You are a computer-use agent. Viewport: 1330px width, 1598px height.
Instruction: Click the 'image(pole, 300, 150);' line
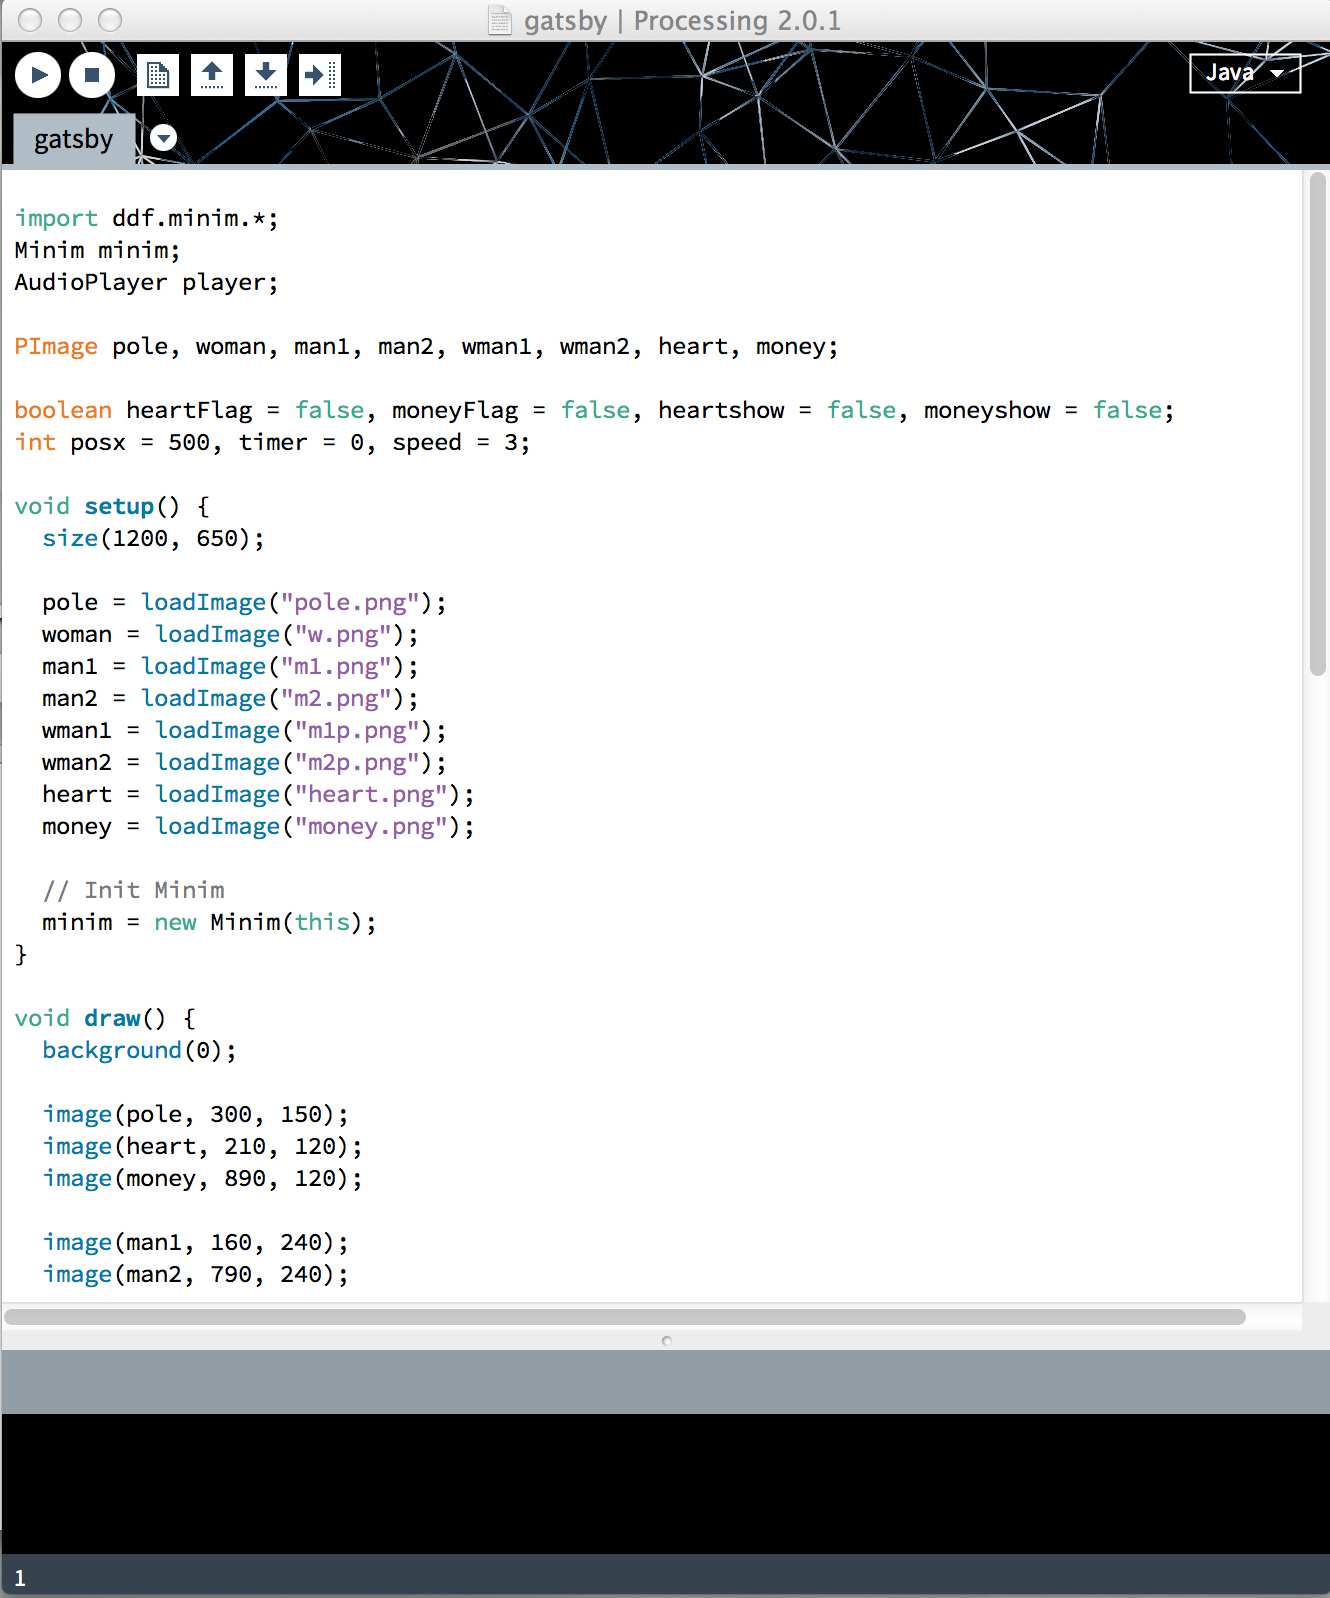tap(196, 1114)
